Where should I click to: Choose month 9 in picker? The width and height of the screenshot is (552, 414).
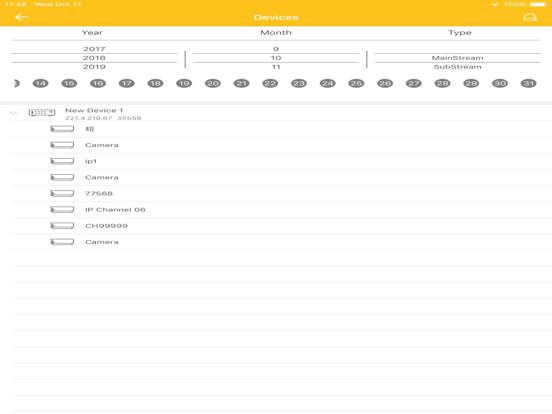click(276, 49)
